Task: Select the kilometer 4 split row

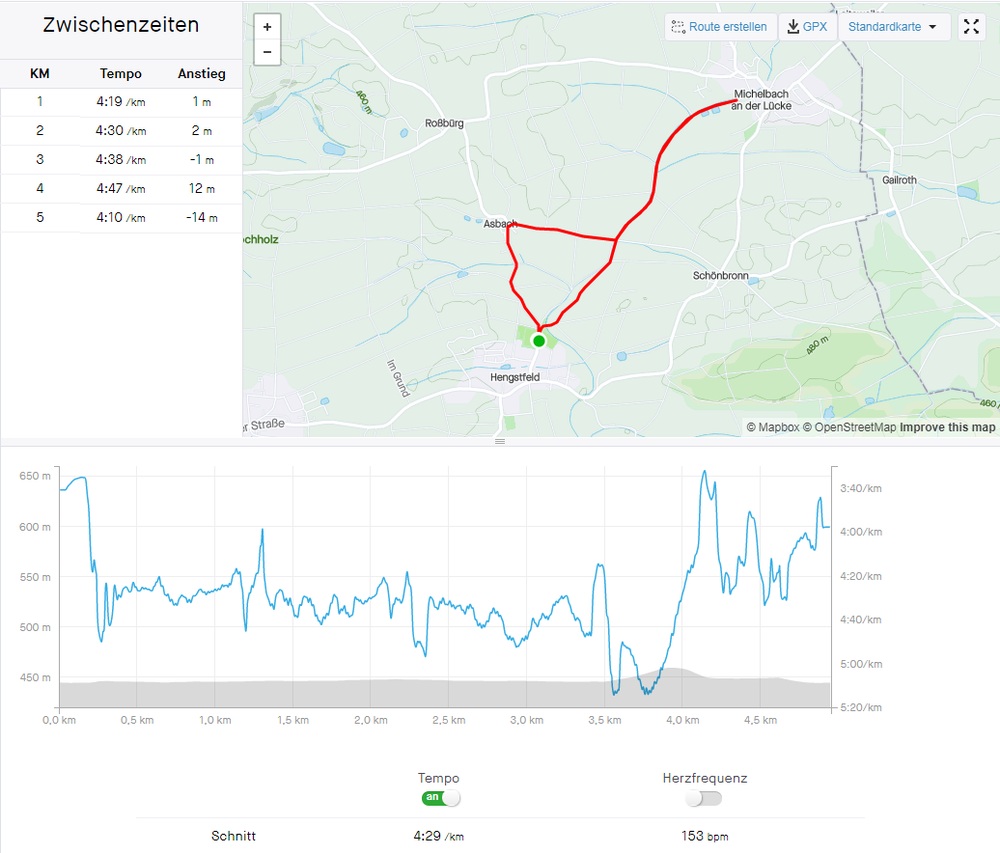Action: 121,189
